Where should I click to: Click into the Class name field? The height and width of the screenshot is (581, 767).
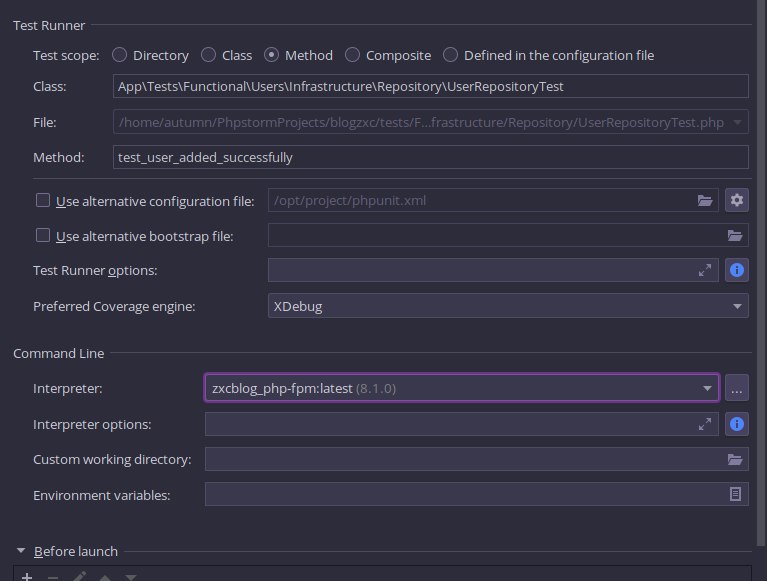coord(430,86)
